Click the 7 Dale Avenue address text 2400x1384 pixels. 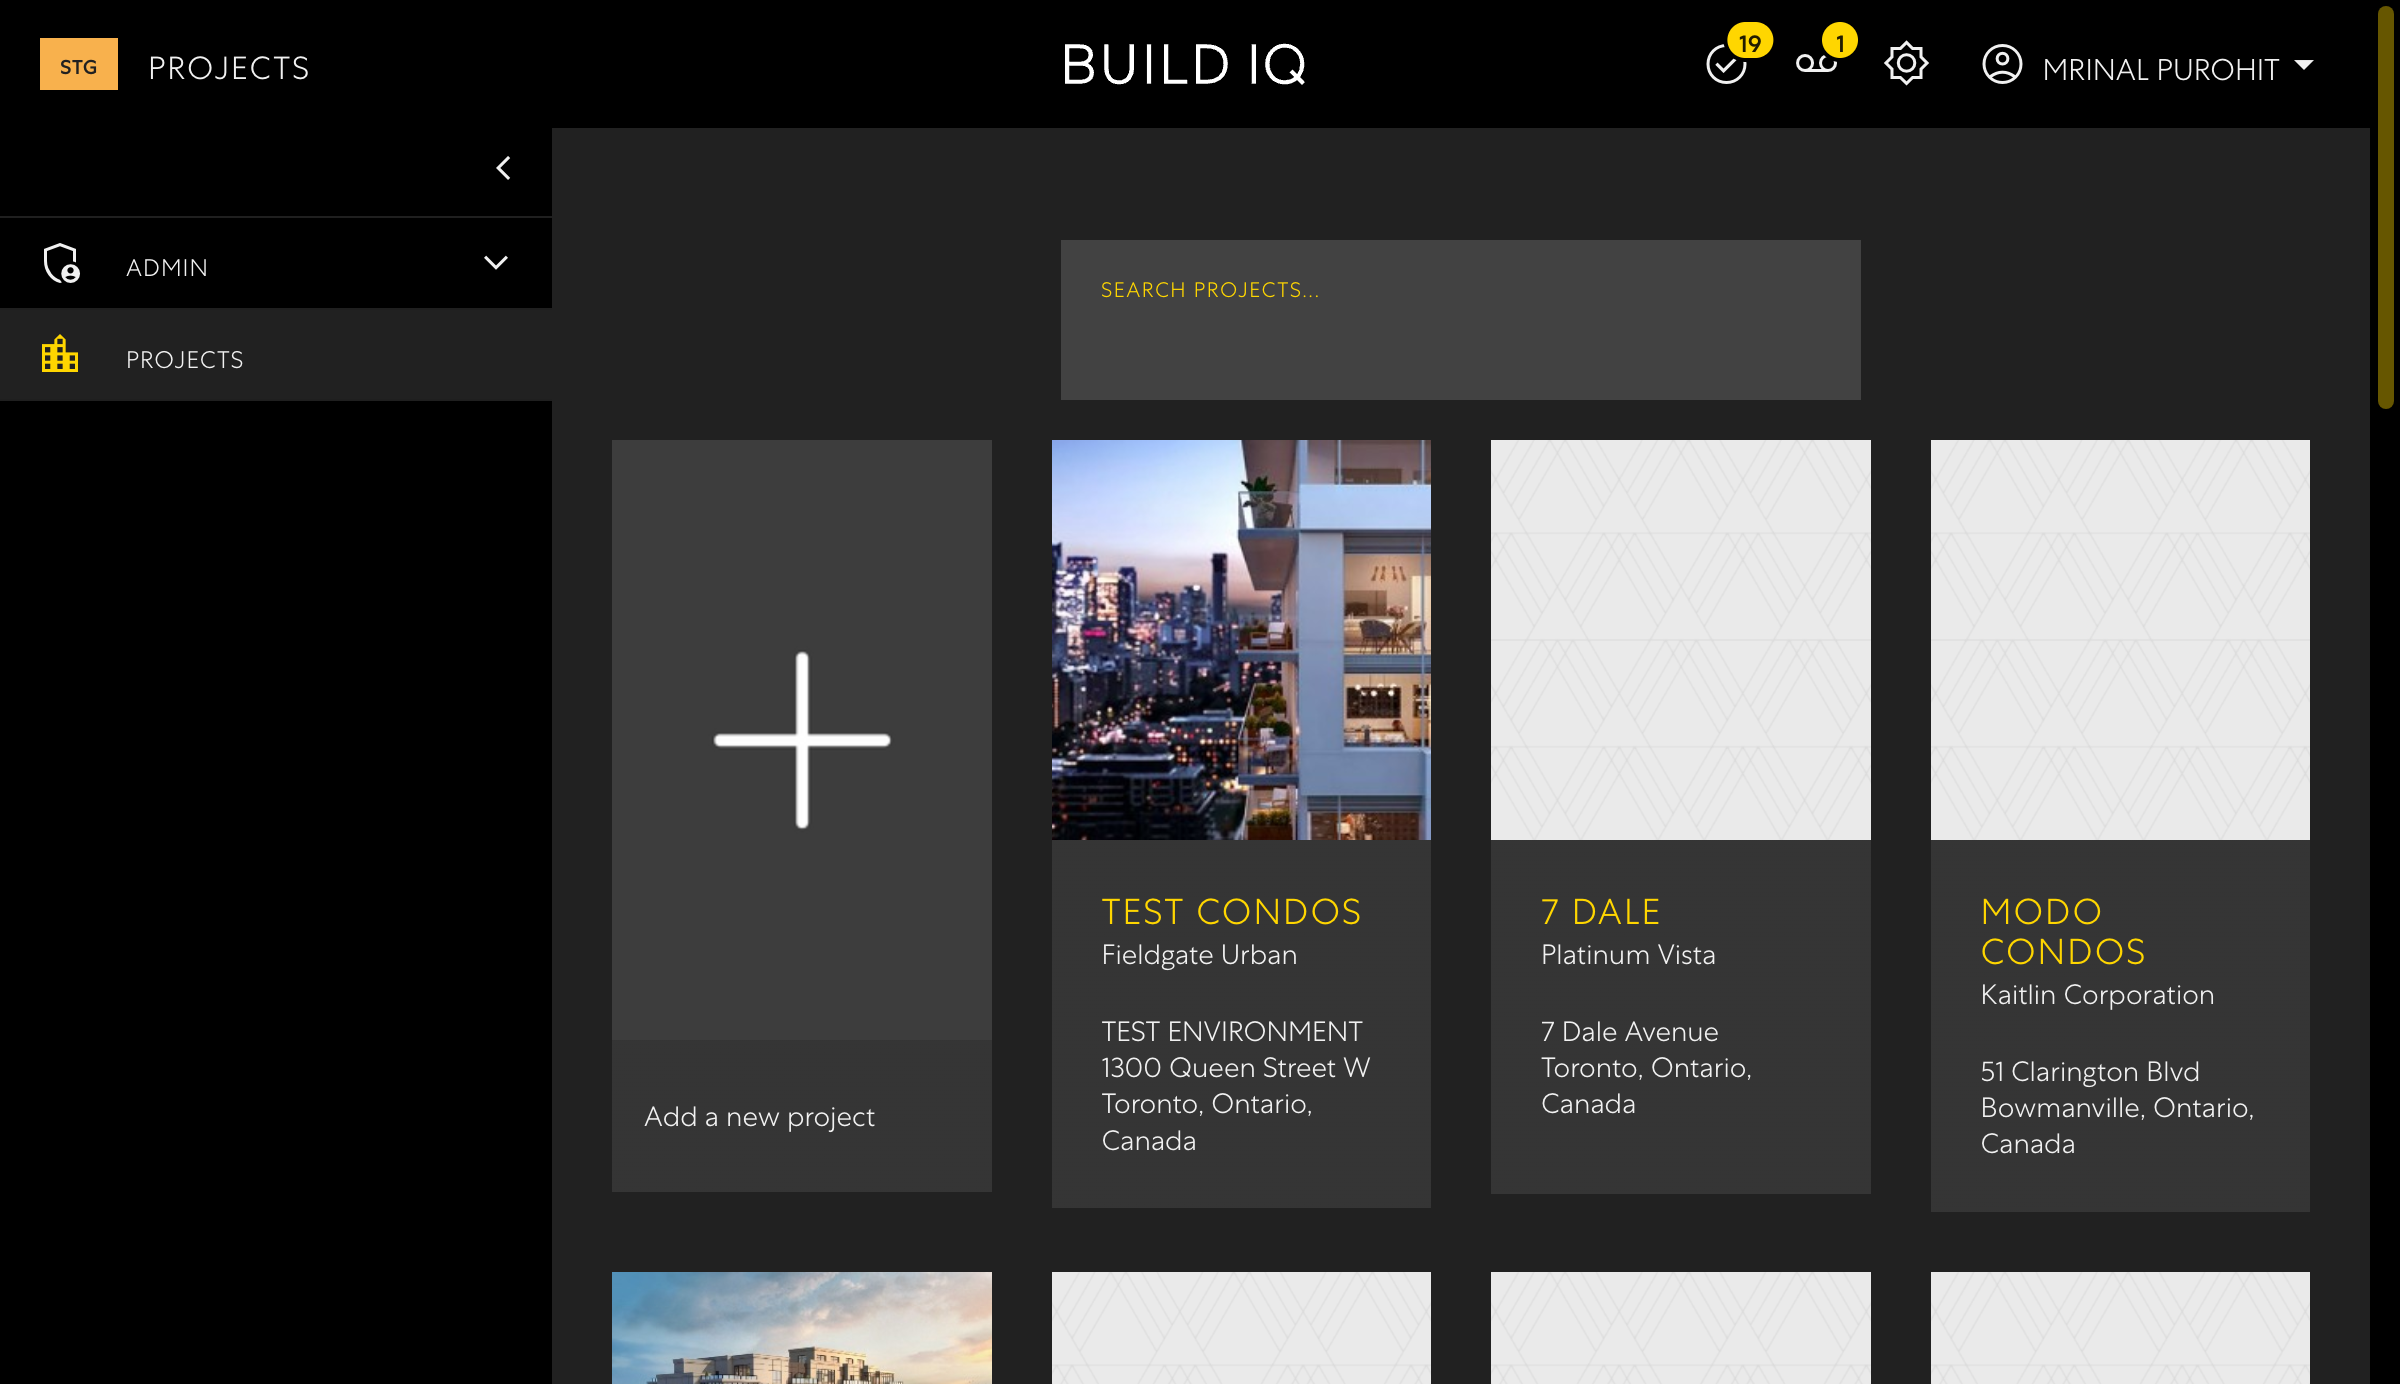click(1629, 1031)
